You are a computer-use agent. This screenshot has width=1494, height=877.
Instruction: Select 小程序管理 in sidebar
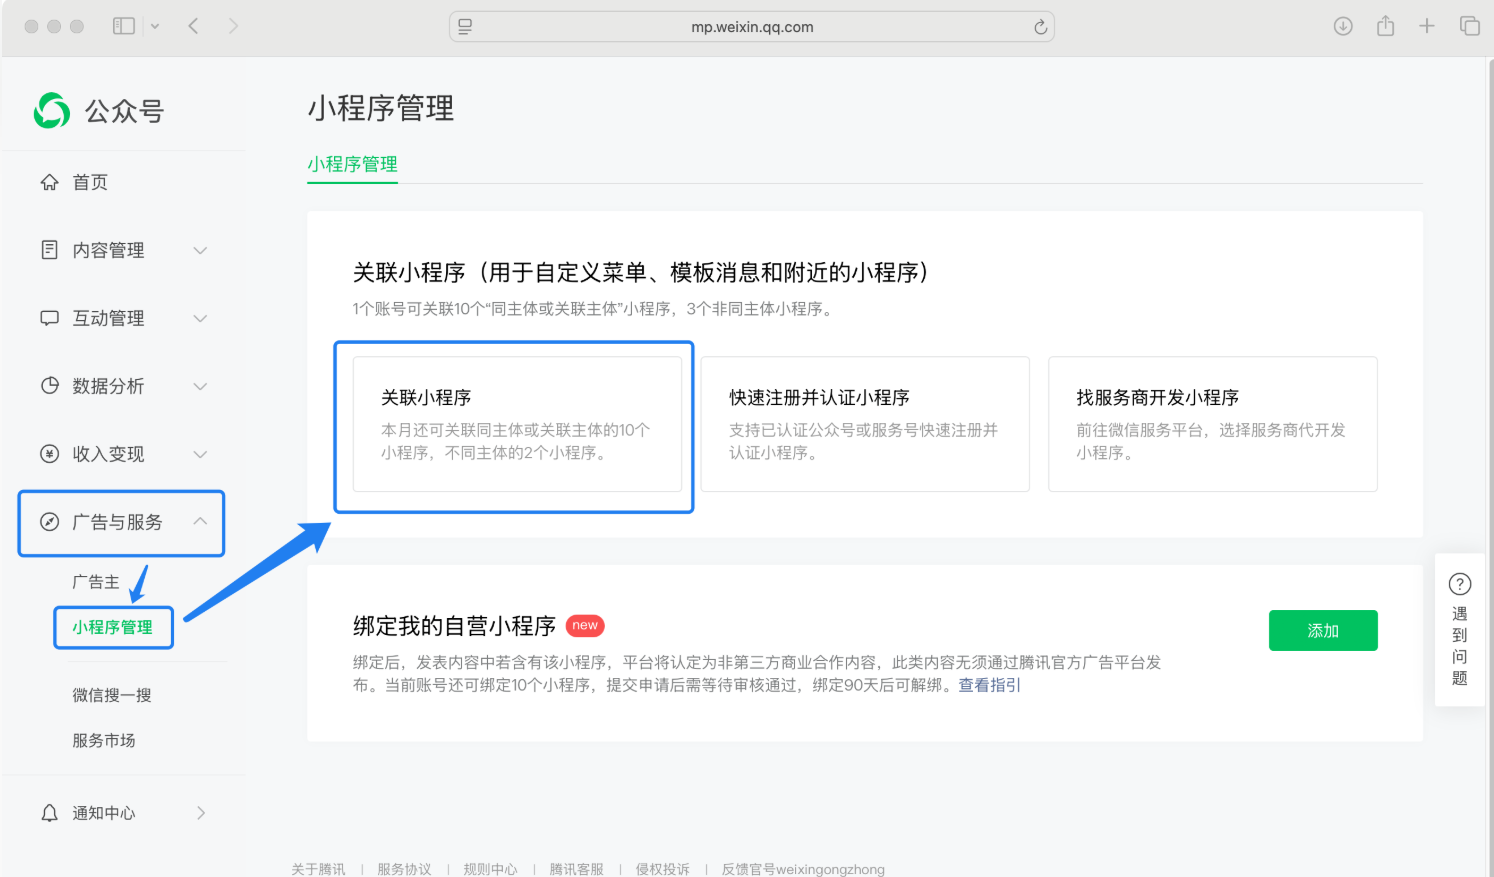pos(112,627)
